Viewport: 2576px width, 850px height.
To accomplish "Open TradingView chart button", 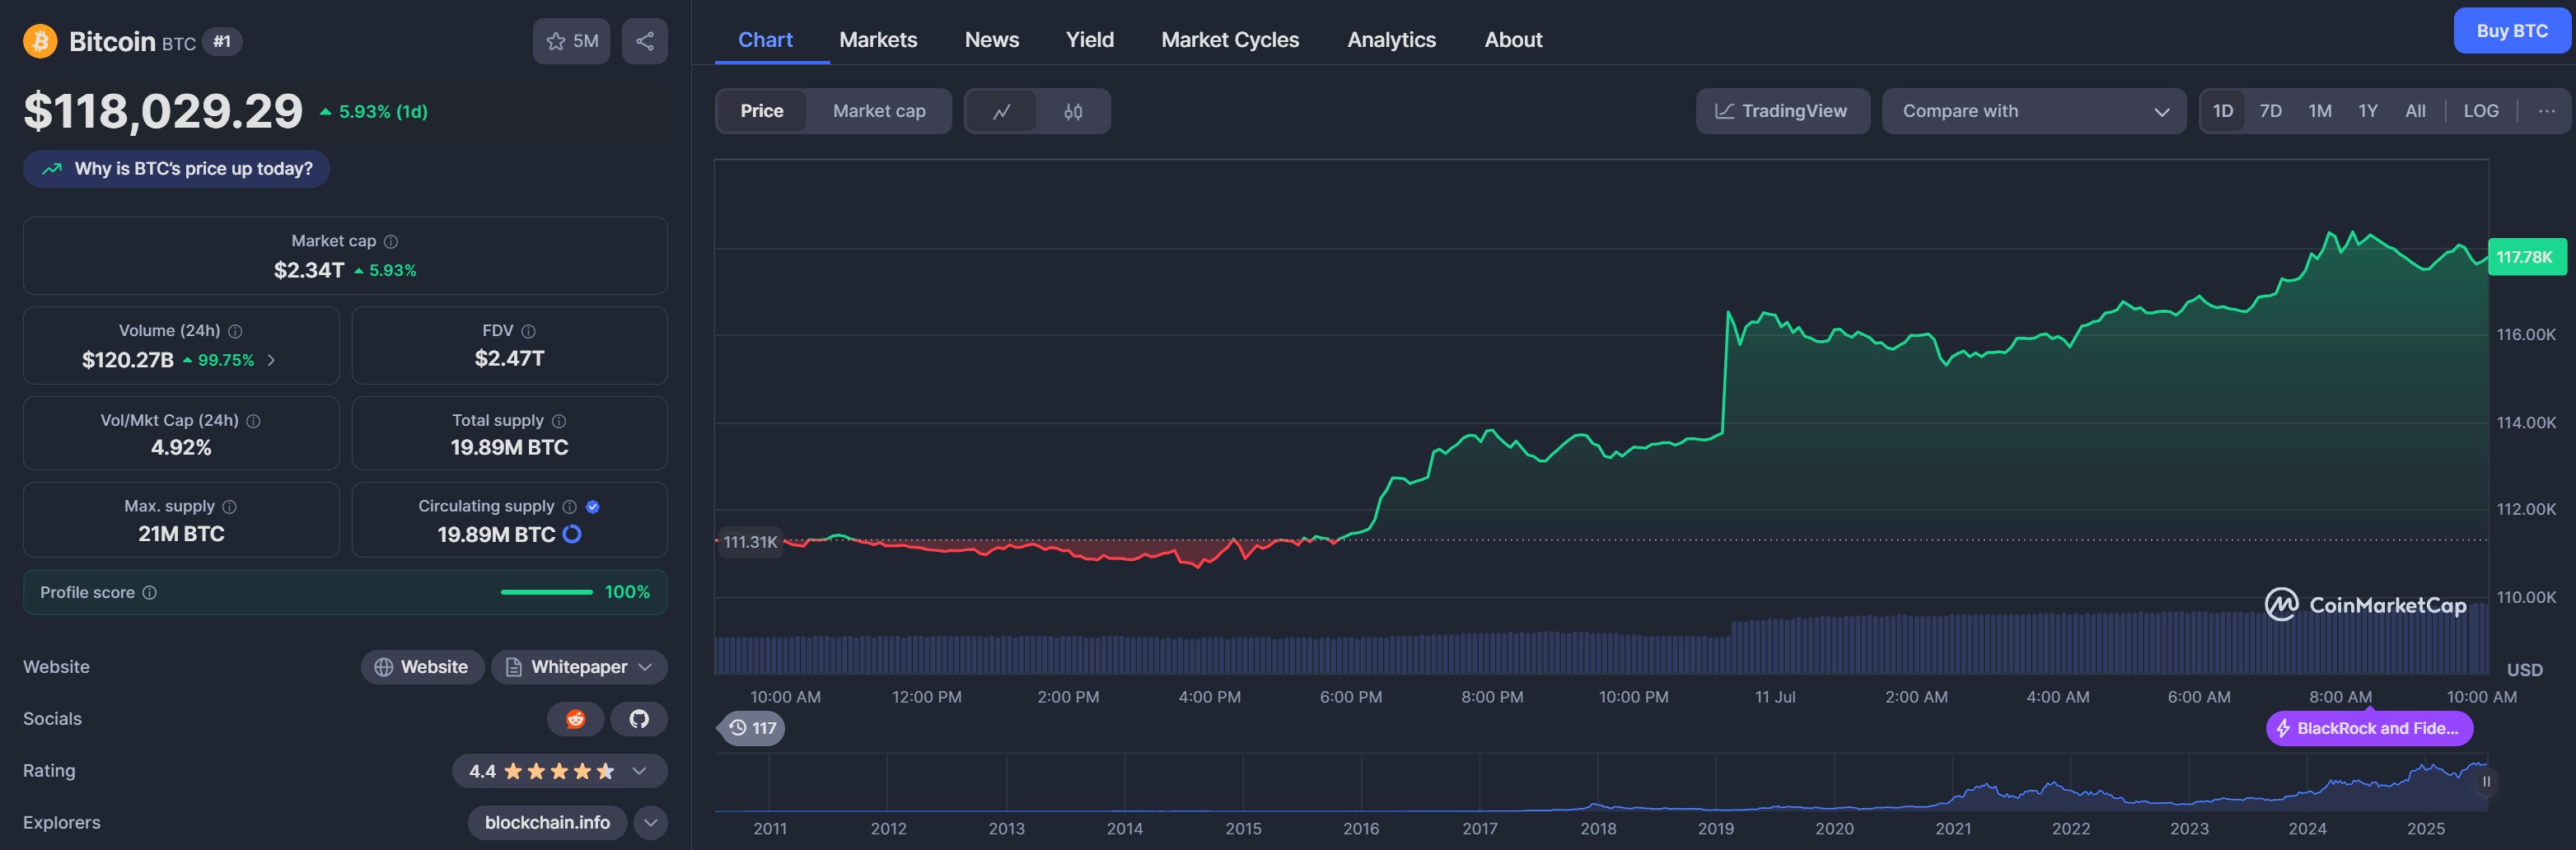I will click(x=1782, y=111).
